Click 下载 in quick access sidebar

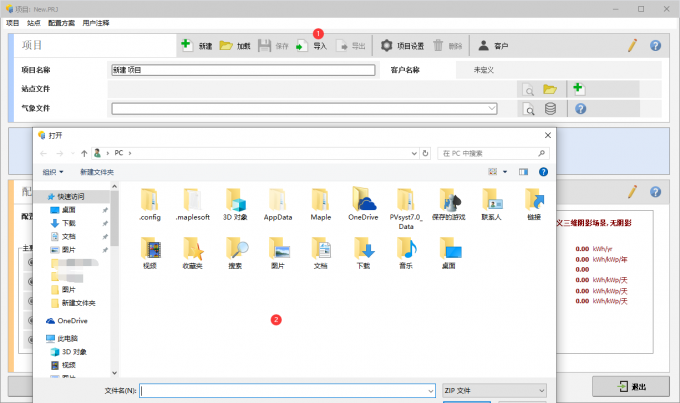[69, 223]
